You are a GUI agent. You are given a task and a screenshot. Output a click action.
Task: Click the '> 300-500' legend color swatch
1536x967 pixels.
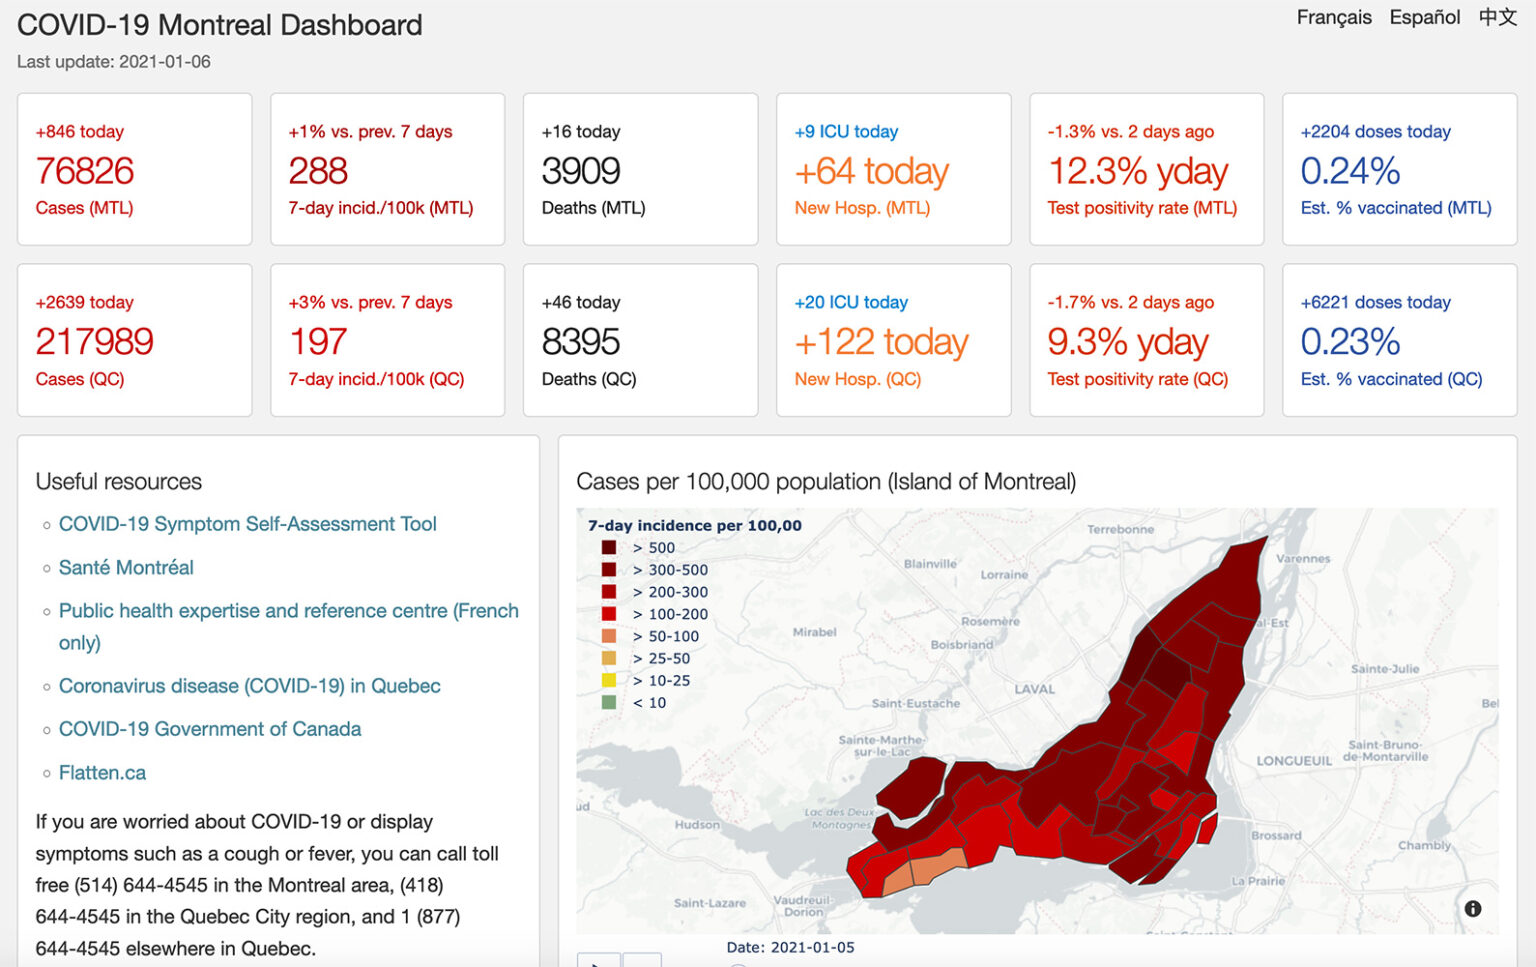[608, 570]
